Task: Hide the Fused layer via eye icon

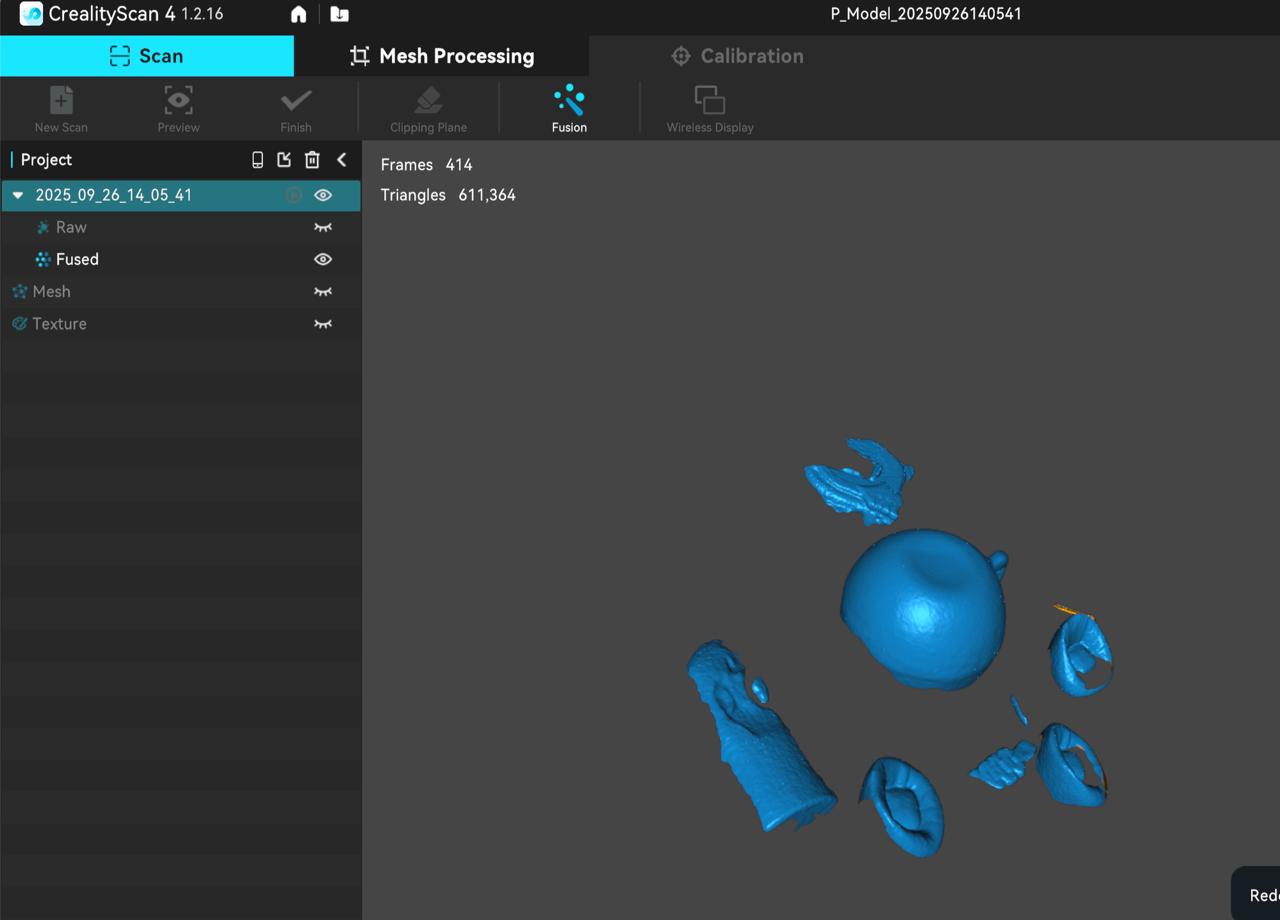Action: click(x=323, y=259)
